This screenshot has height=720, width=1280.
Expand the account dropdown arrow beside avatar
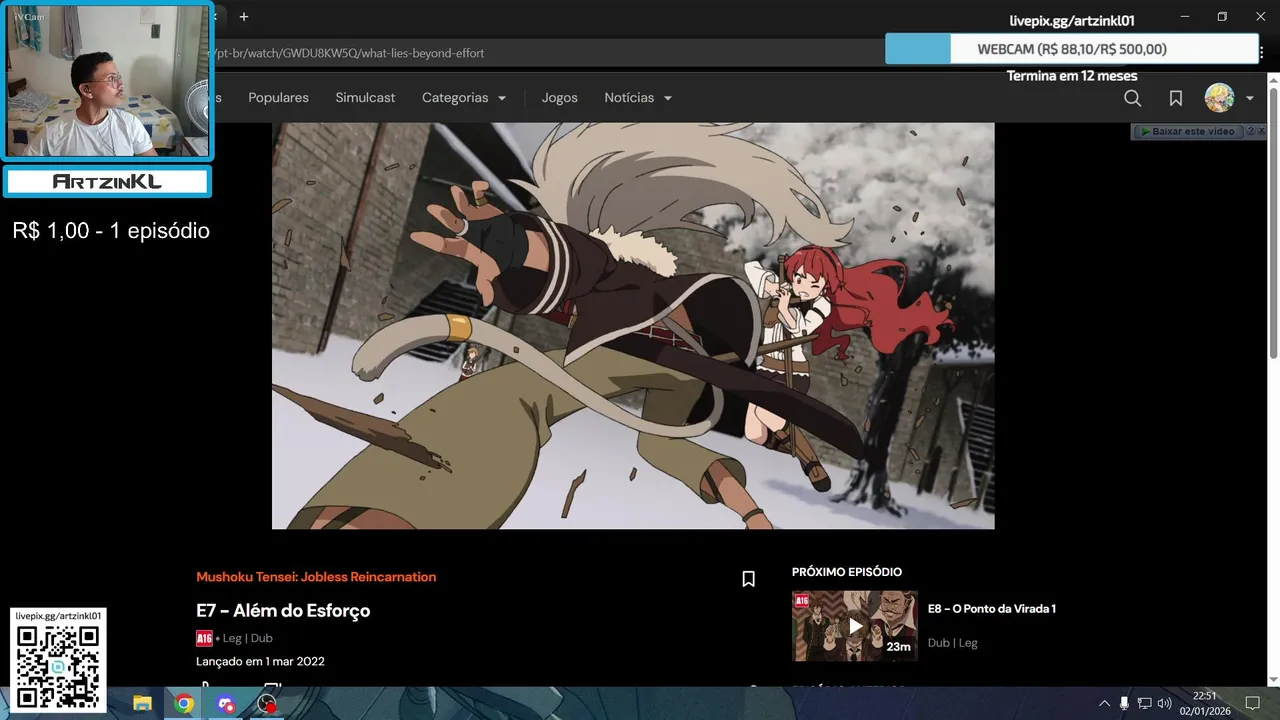1250,99
